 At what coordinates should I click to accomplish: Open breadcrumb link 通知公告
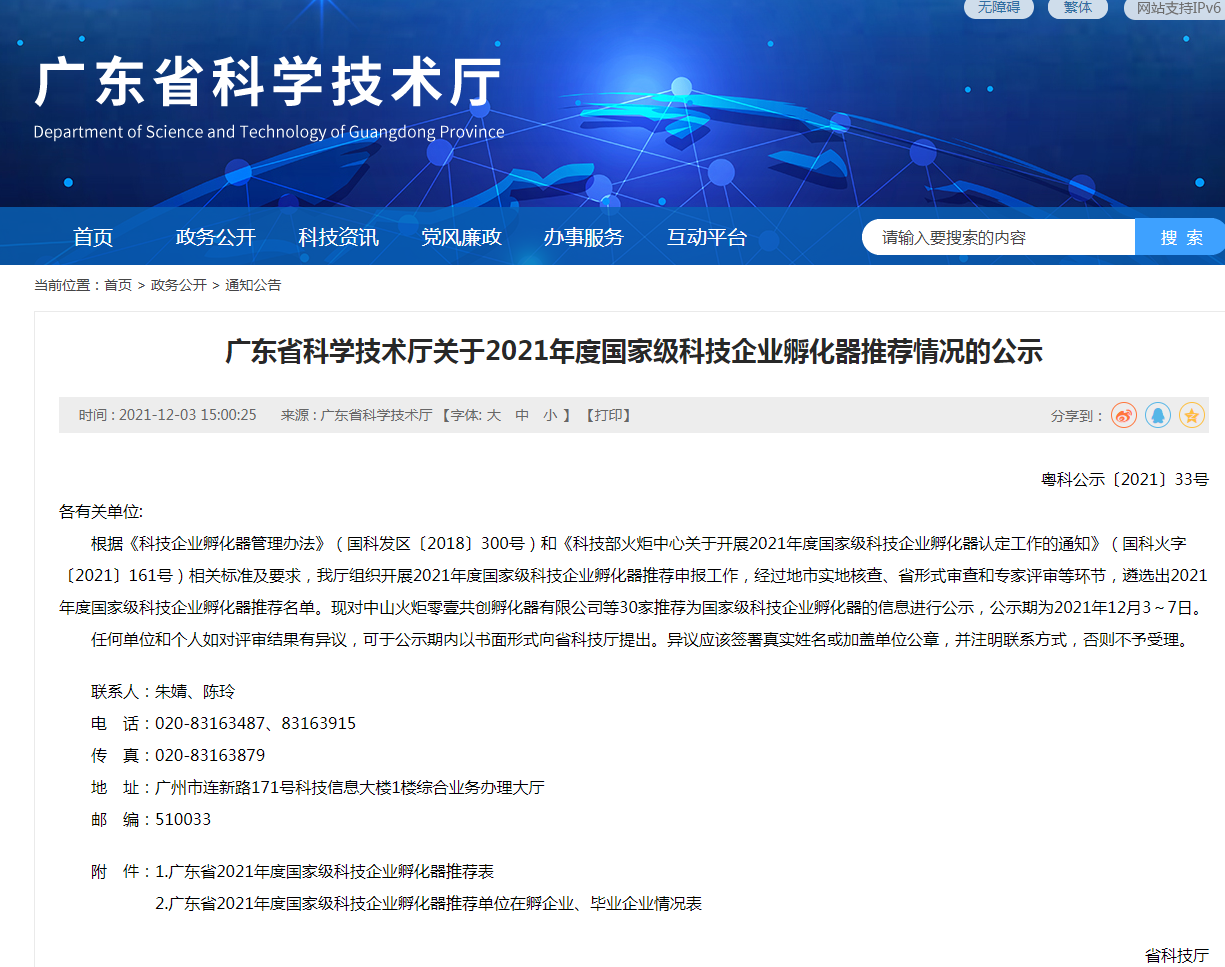[253, 285]
